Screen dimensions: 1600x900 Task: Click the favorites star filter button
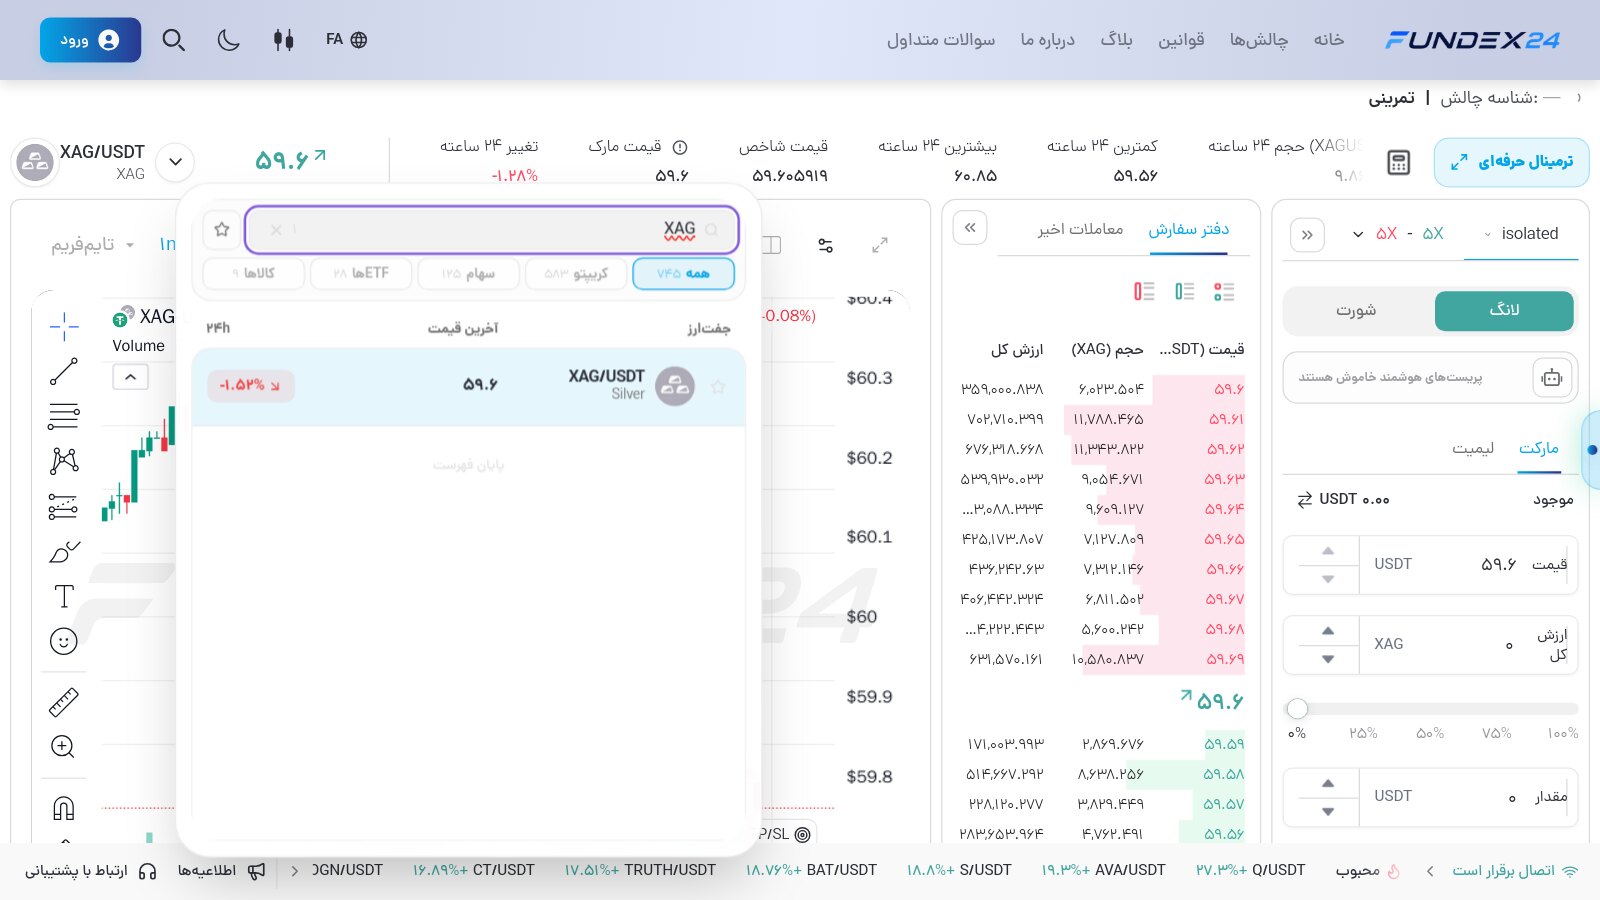(222, 230)
